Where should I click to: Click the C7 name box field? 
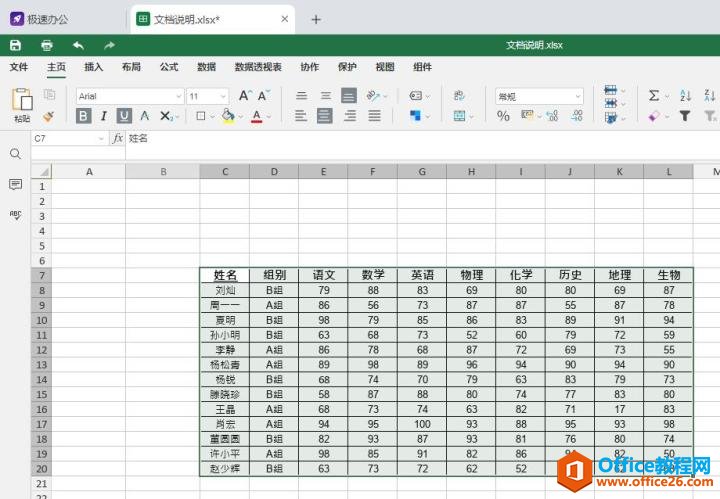coord(65,138)
